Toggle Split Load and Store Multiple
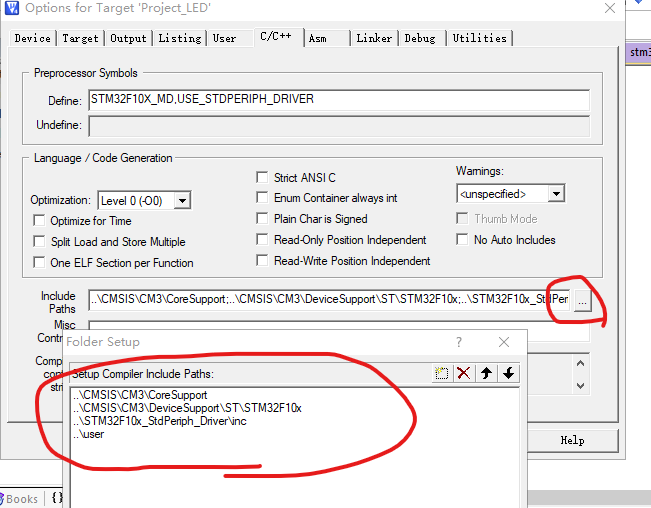651x508 pixels. click(39, 242)
